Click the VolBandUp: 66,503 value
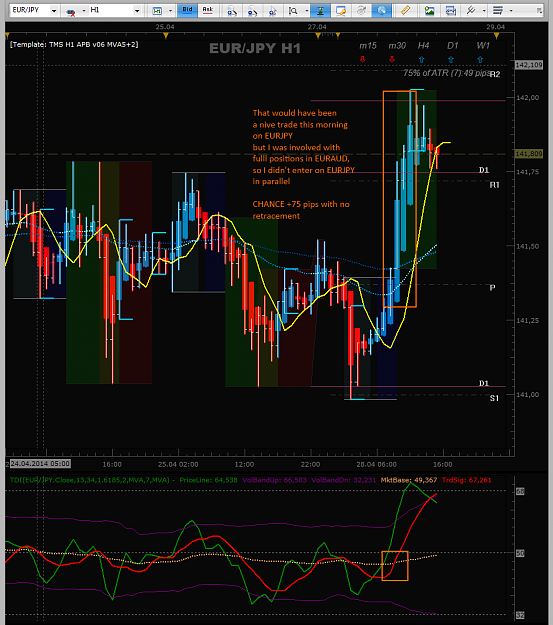 pos(274,480)
